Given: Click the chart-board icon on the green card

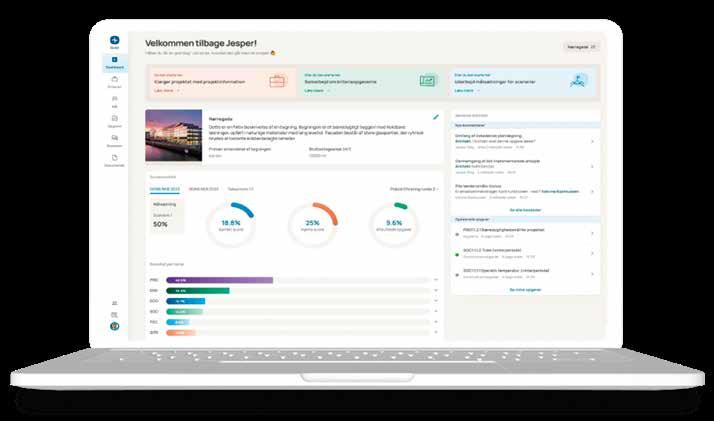Looking at the screenshot, I should click(x=427, y=81).
